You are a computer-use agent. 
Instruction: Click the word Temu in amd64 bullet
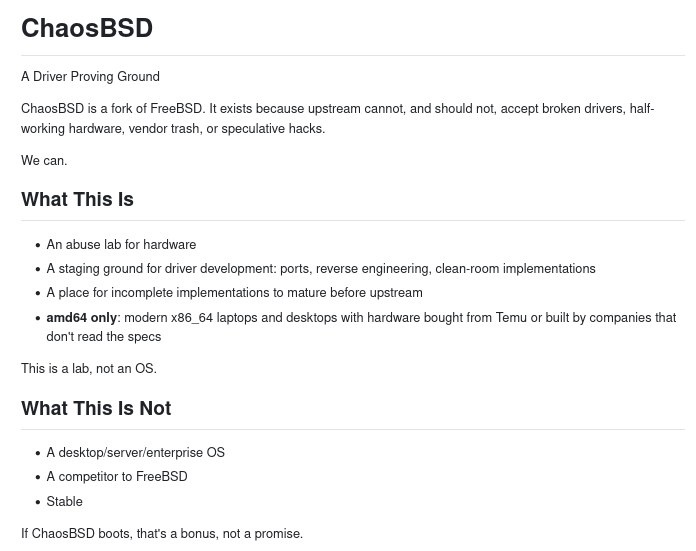(x=511, y=317)
